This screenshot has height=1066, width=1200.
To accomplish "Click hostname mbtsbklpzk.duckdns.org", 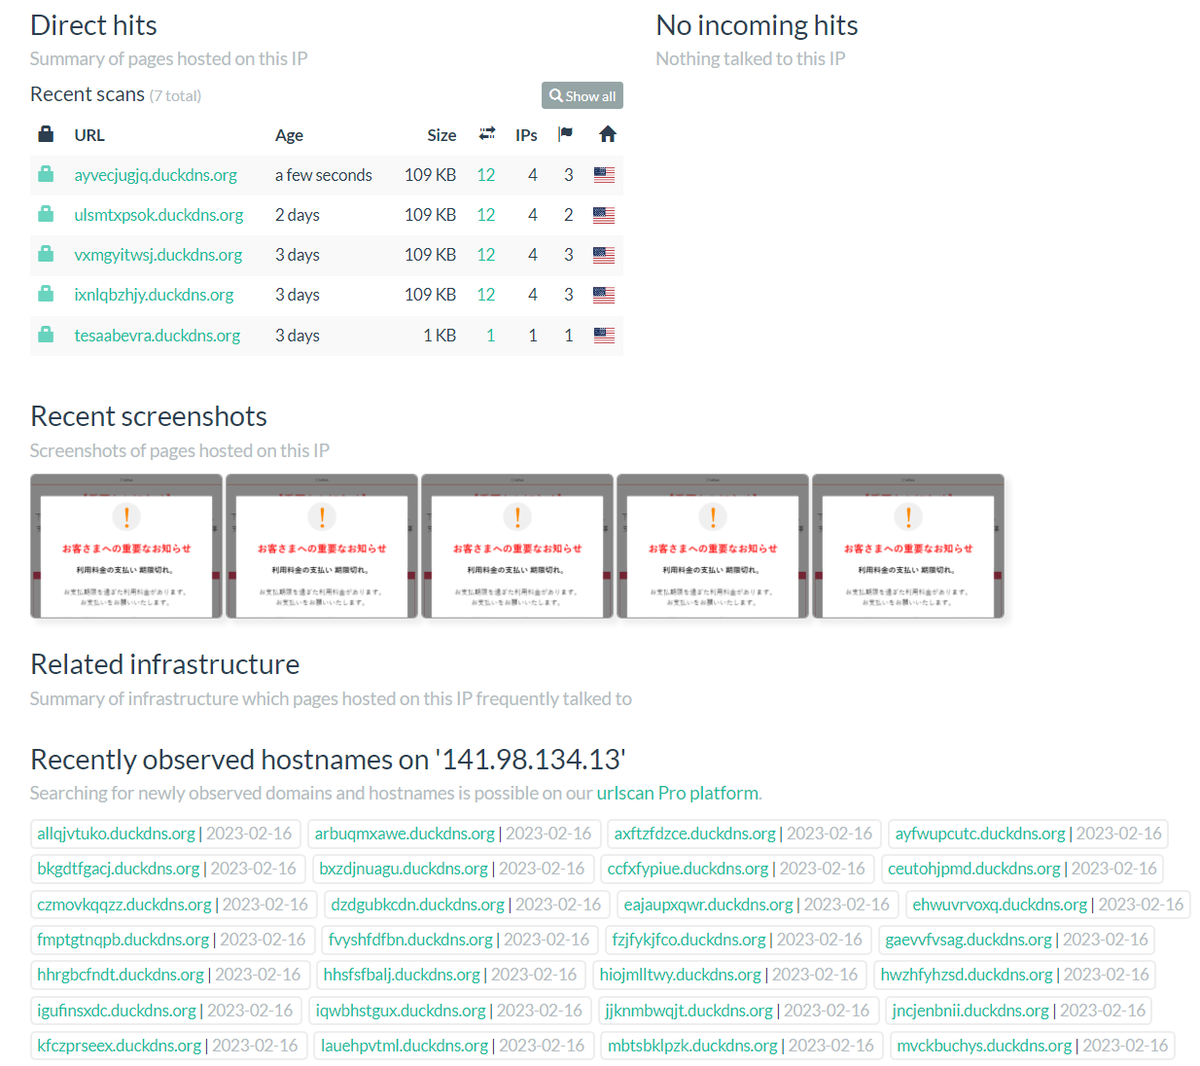I will [692, 1046].
